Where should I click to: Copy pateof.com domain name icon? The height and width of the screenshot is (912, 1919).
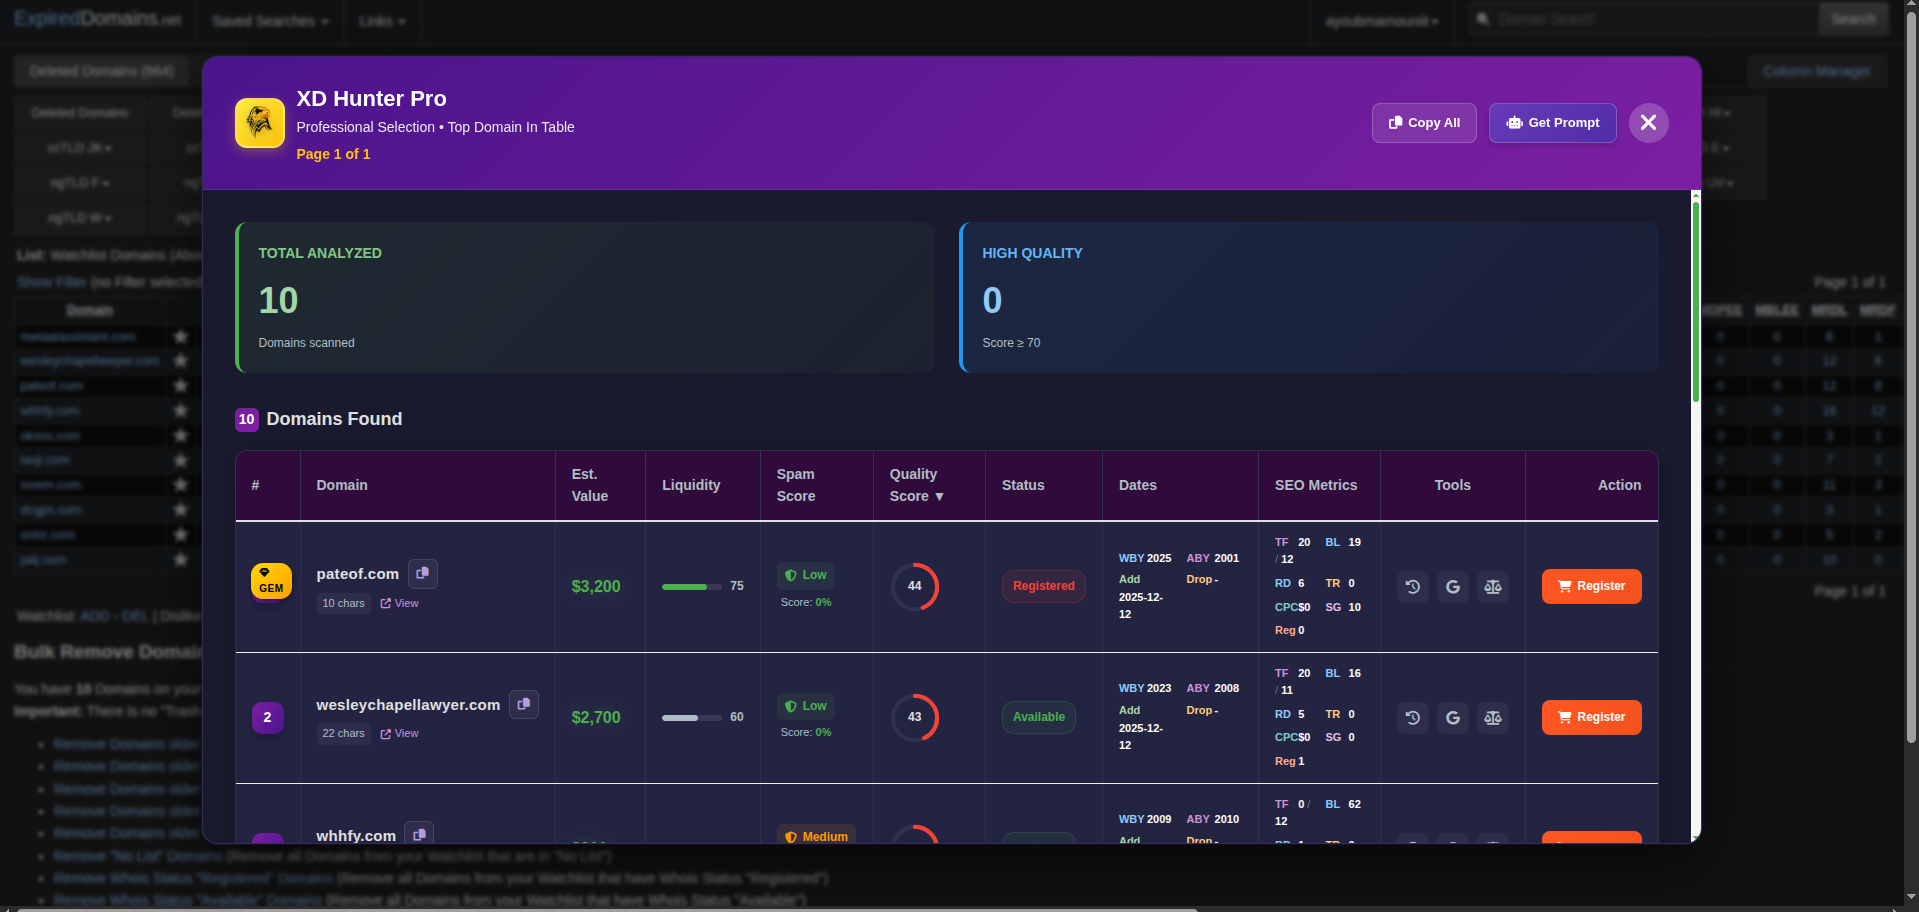click(422, 573)
